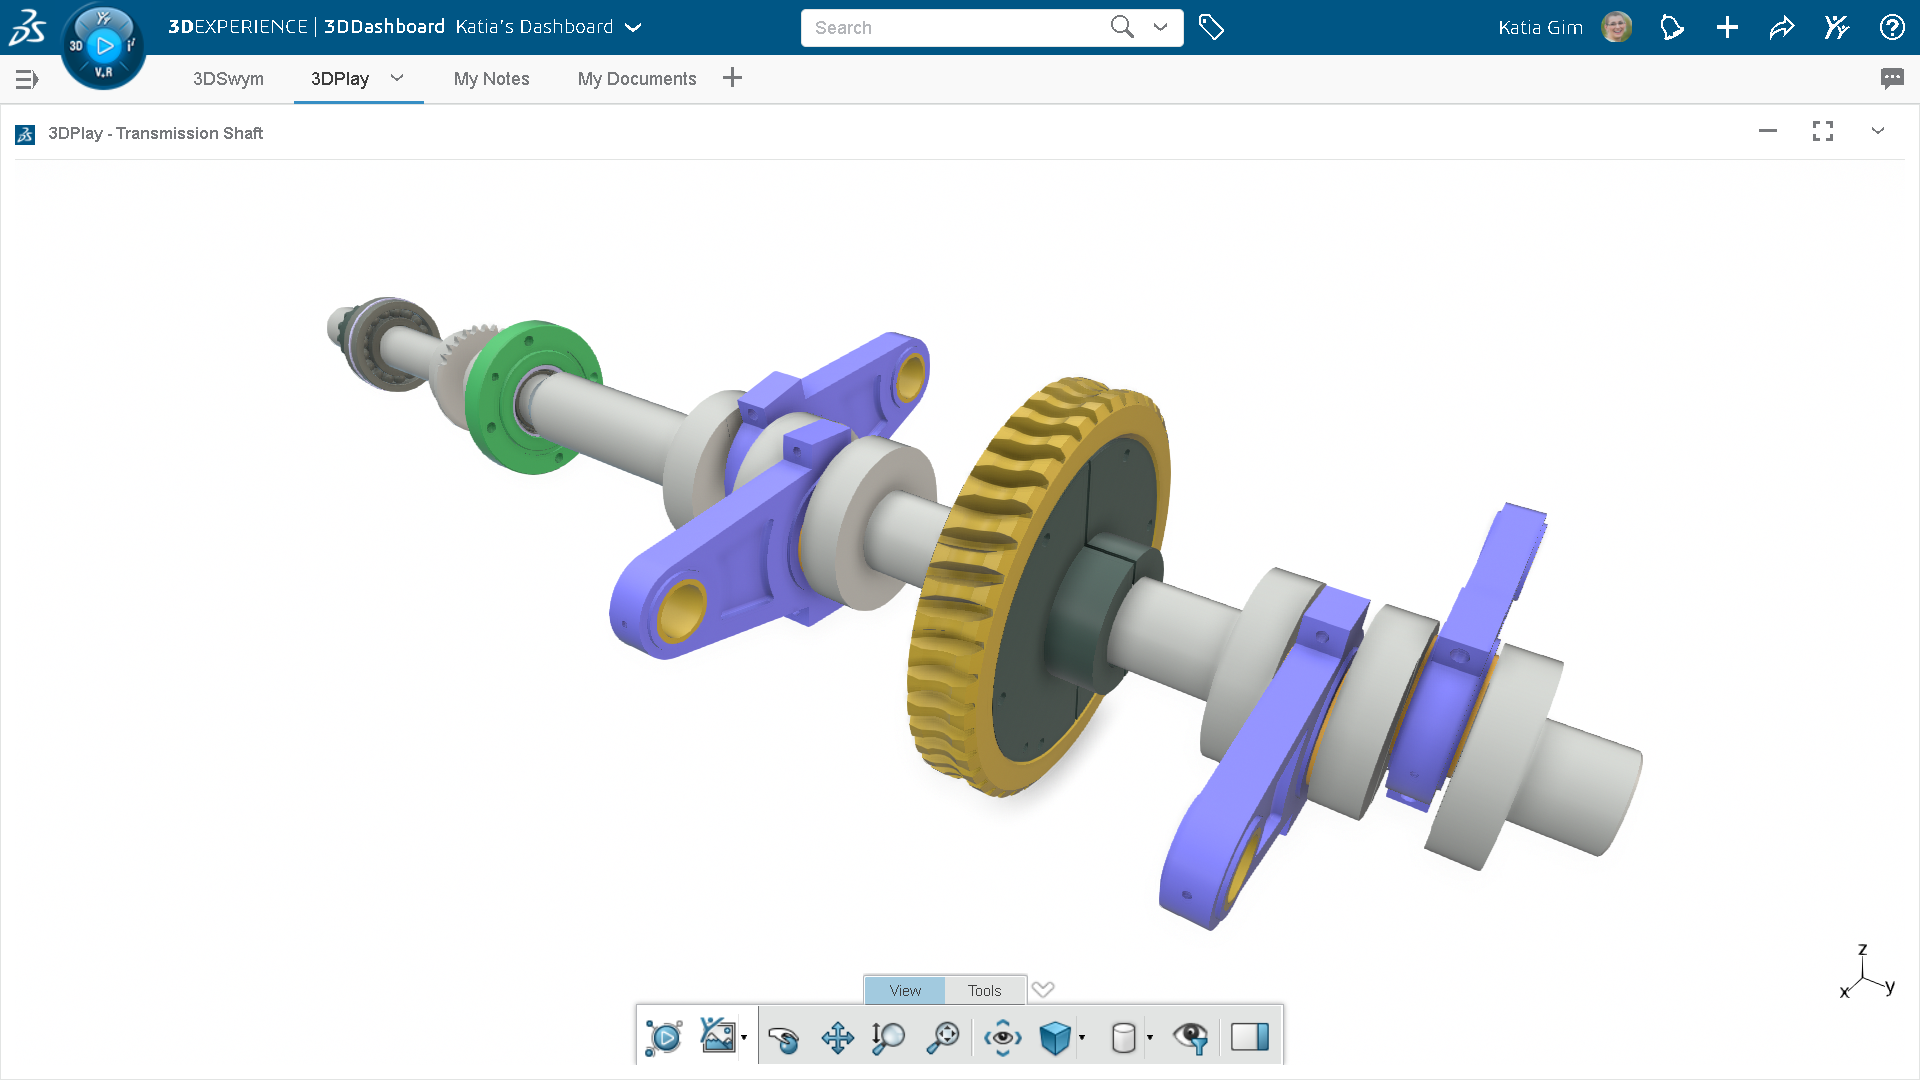Image resolution: width=1920 pixels, height=1080 pixels.
Task: Toggle the visibility filter eye icon
Action: pos(1190,1038)
